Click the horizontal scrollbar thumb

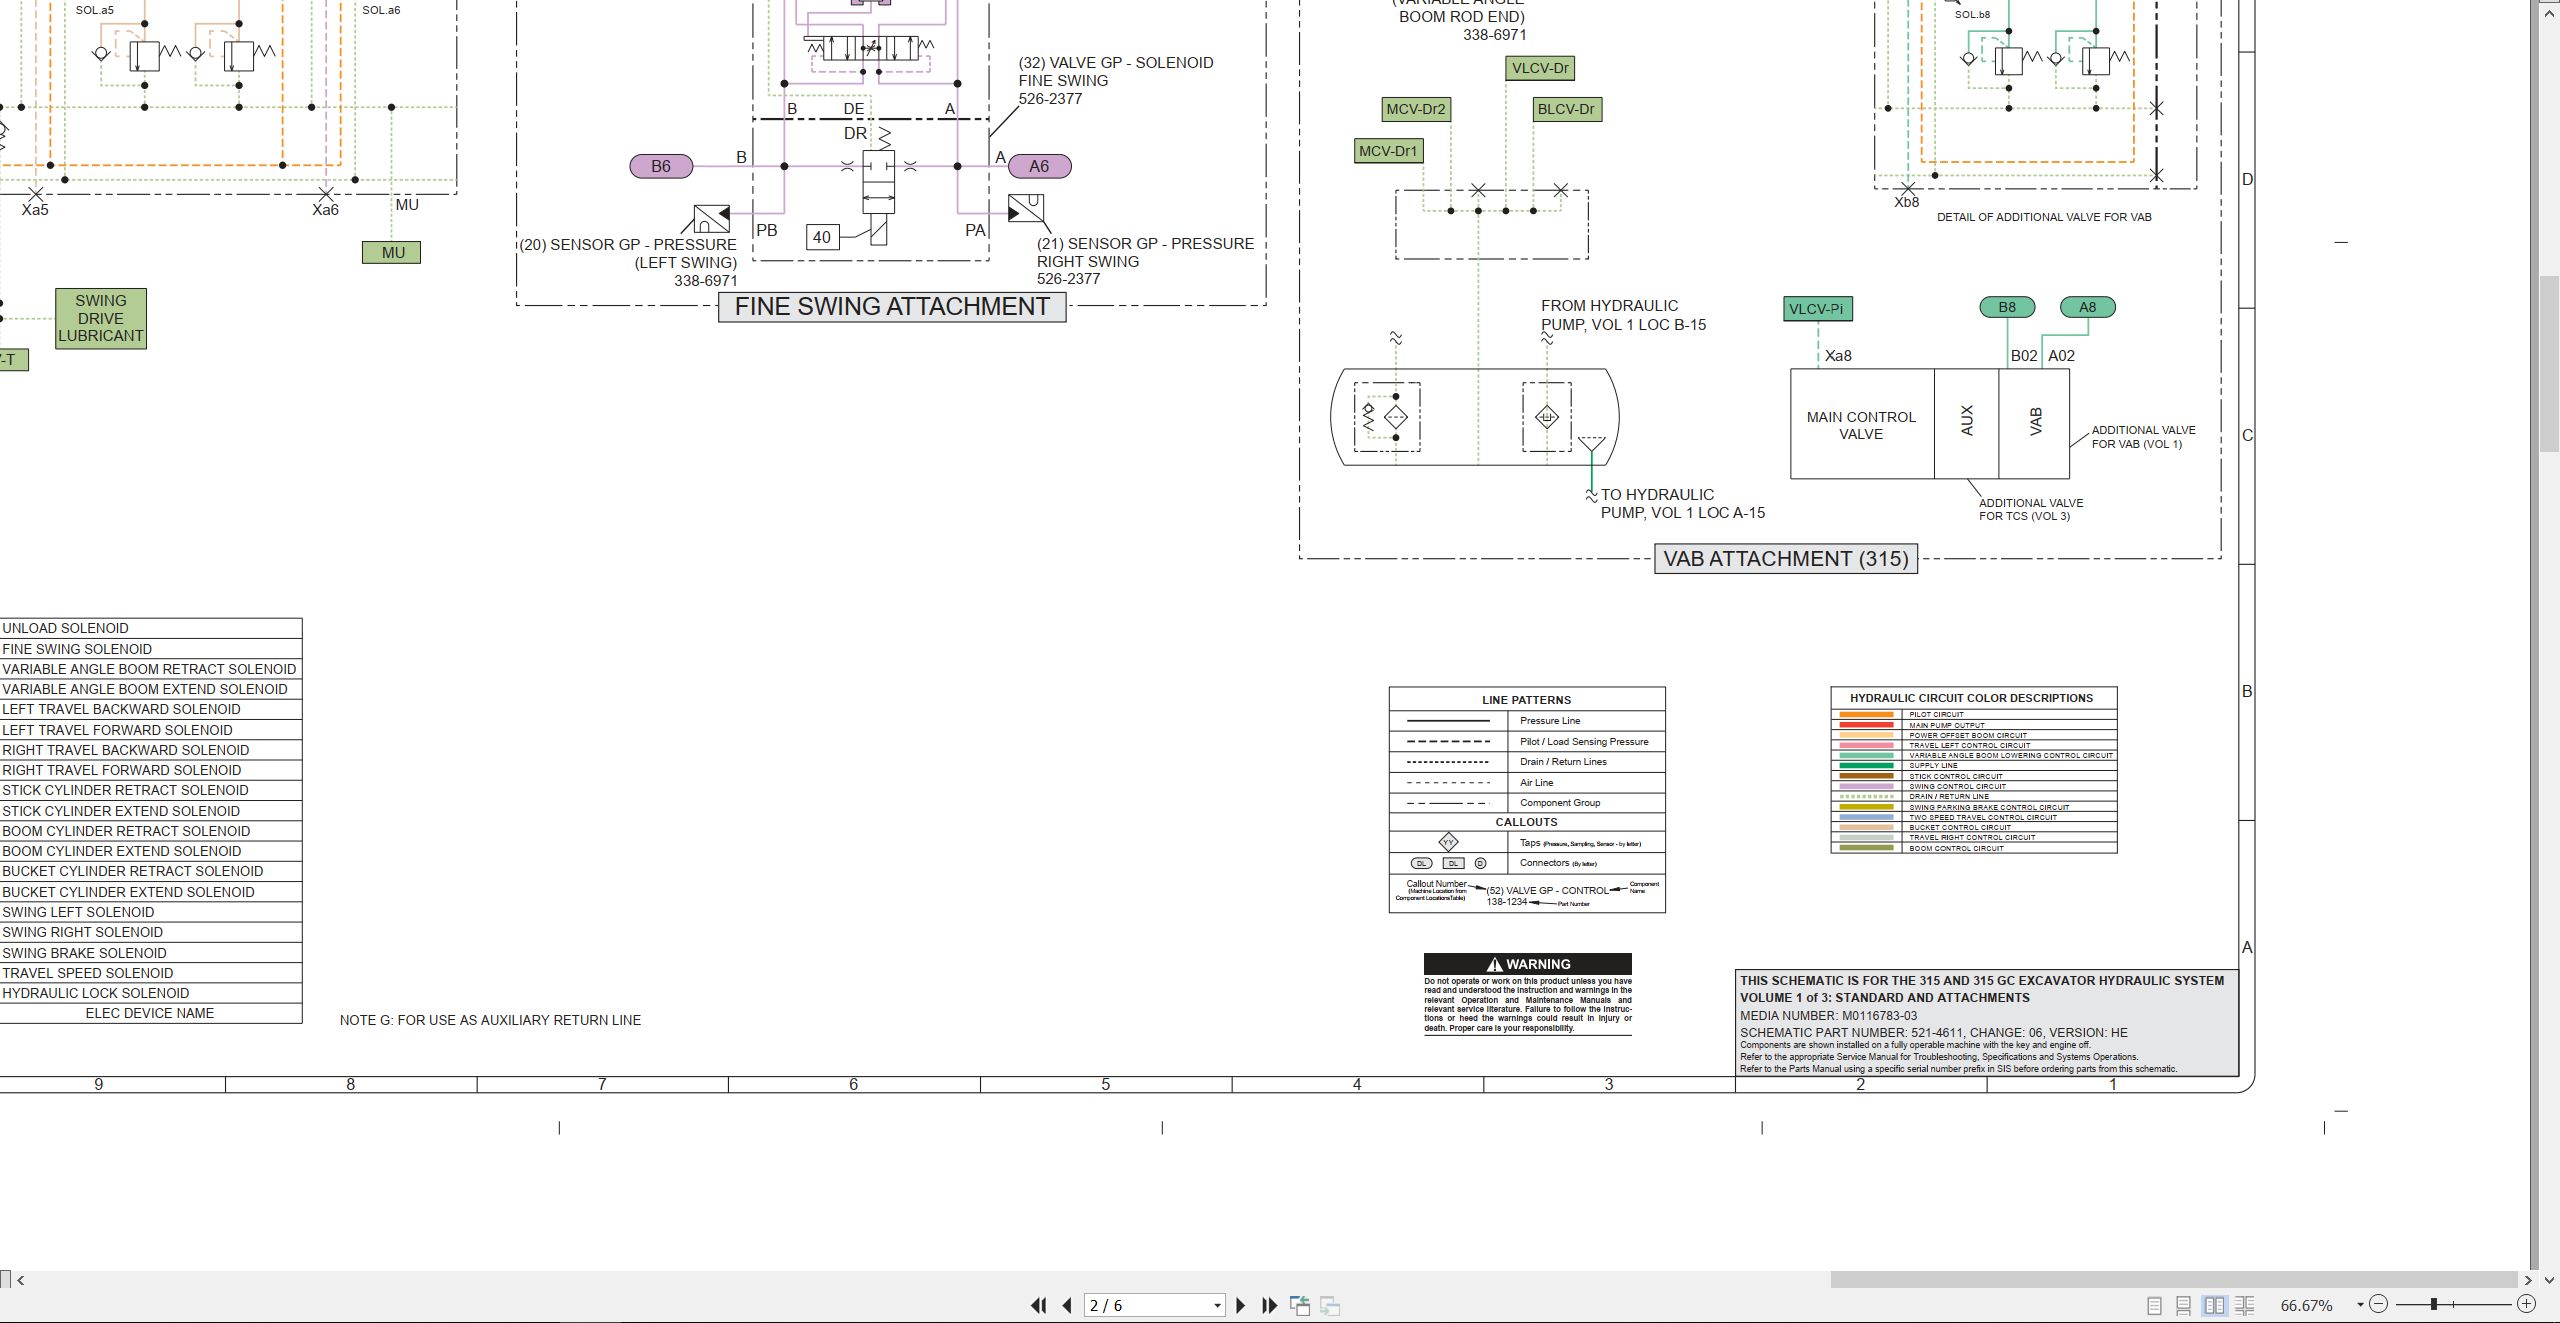point(2174,1280)
